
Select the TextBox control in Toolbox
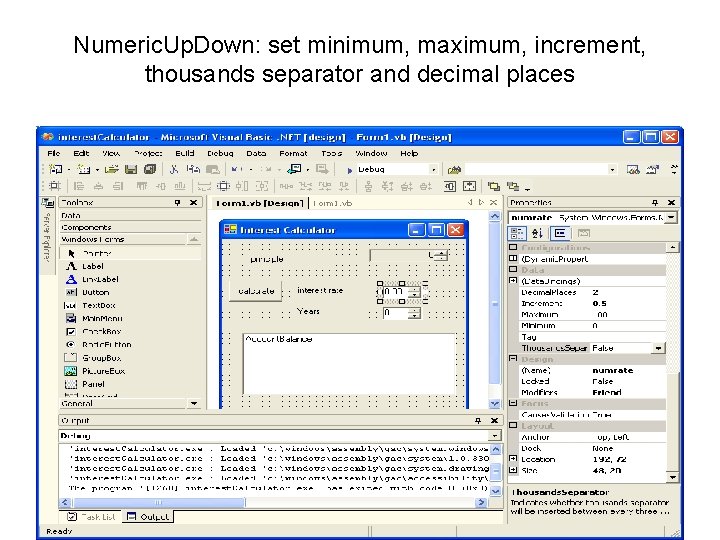coord(130,305)
